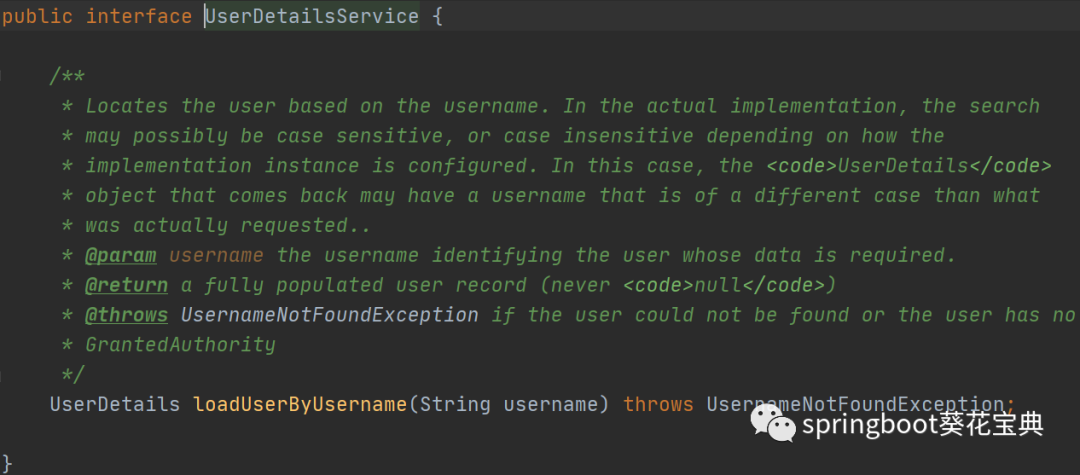Collapse the Javadoc comment at its opening line
The image size is (1080, 475).
[5, 76]
